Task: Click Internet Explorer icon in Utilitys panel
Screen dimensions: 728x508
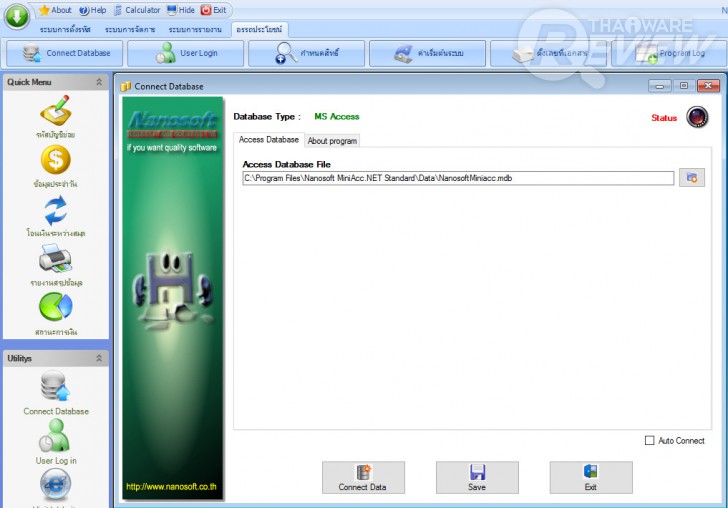Action: click(x=56, y=484)
